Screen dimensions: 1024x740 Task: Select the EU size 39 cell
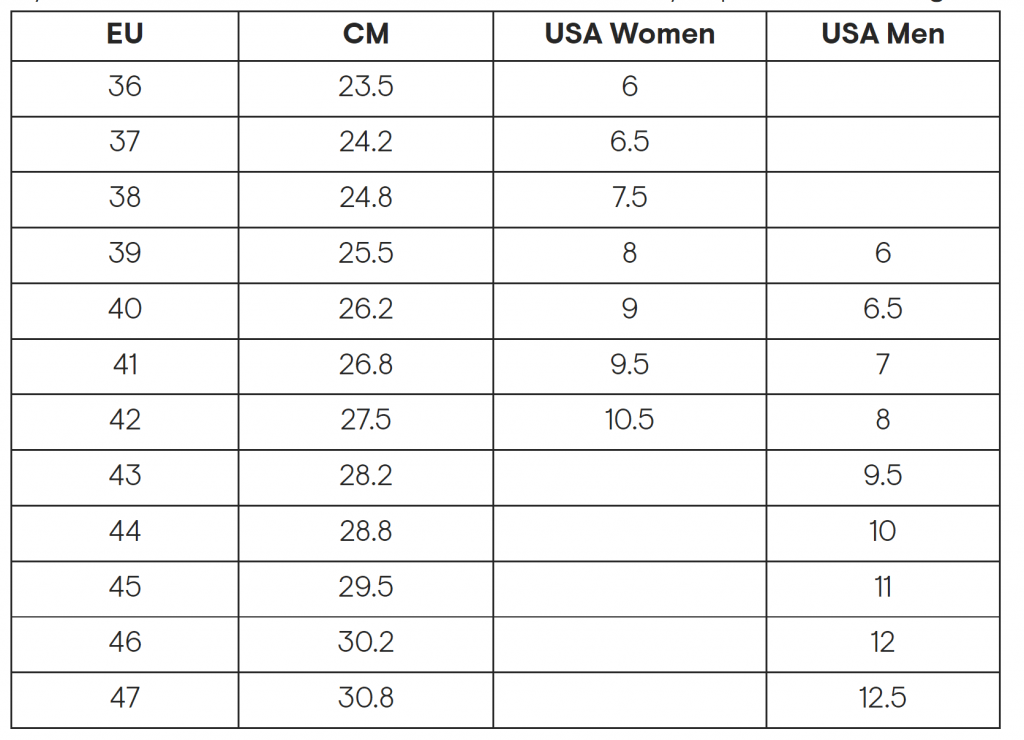click(x=125, y=255)
